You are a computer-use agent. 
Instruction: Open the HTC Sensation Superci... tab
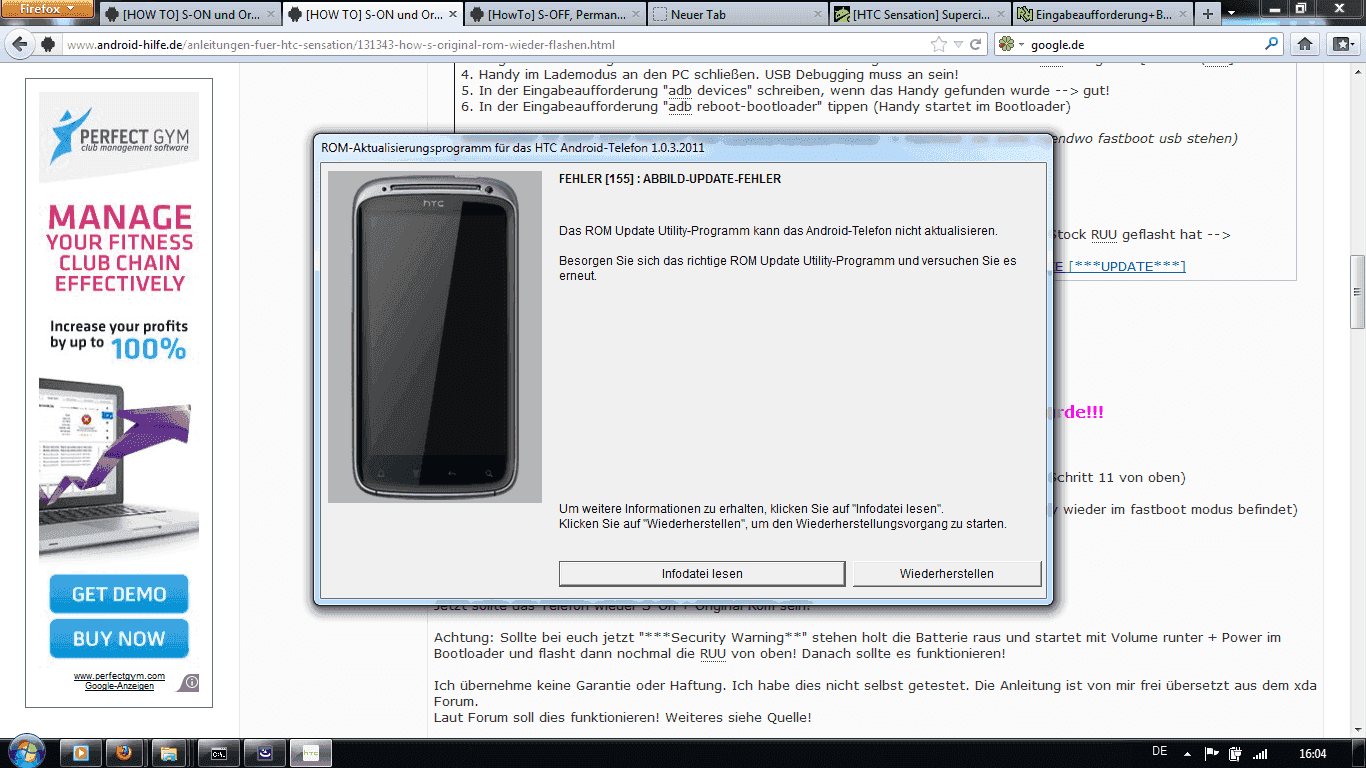(918, 14)
